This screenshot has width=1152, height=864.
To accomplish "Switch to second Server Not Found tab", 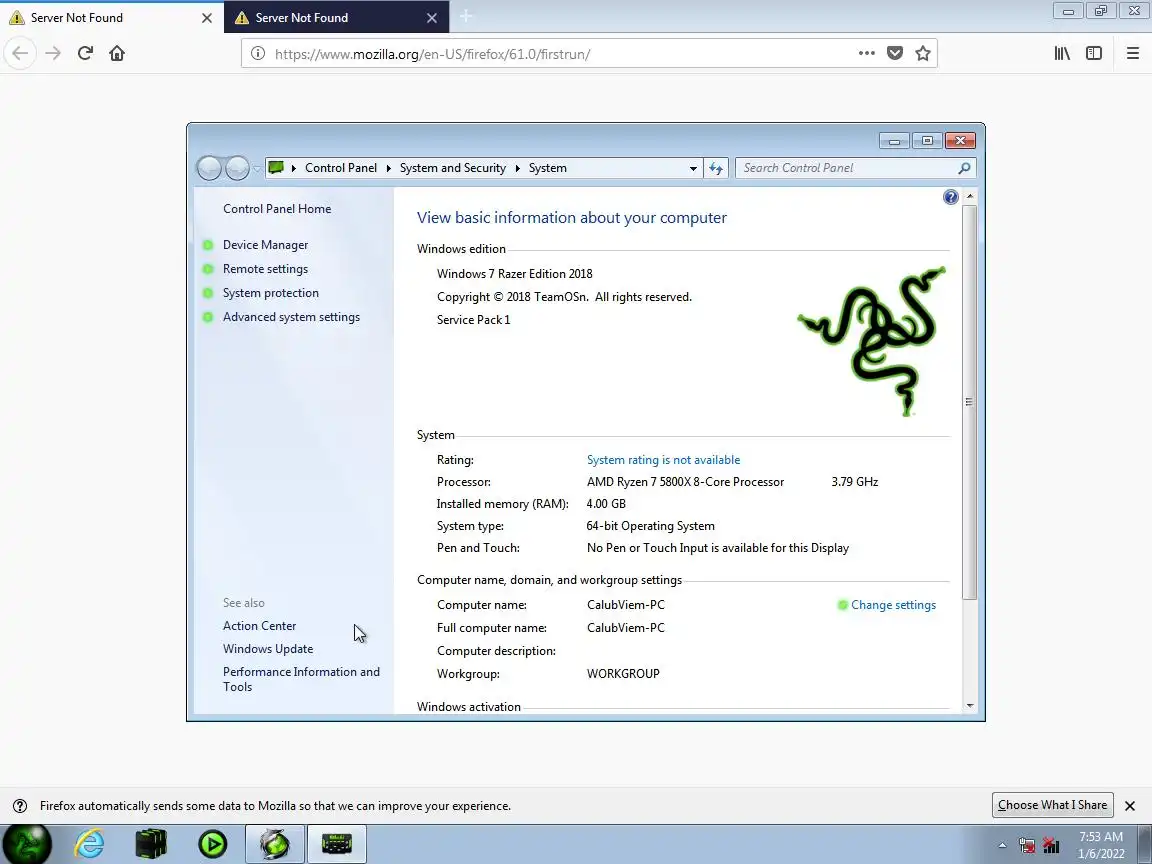I will coord(336,17).
